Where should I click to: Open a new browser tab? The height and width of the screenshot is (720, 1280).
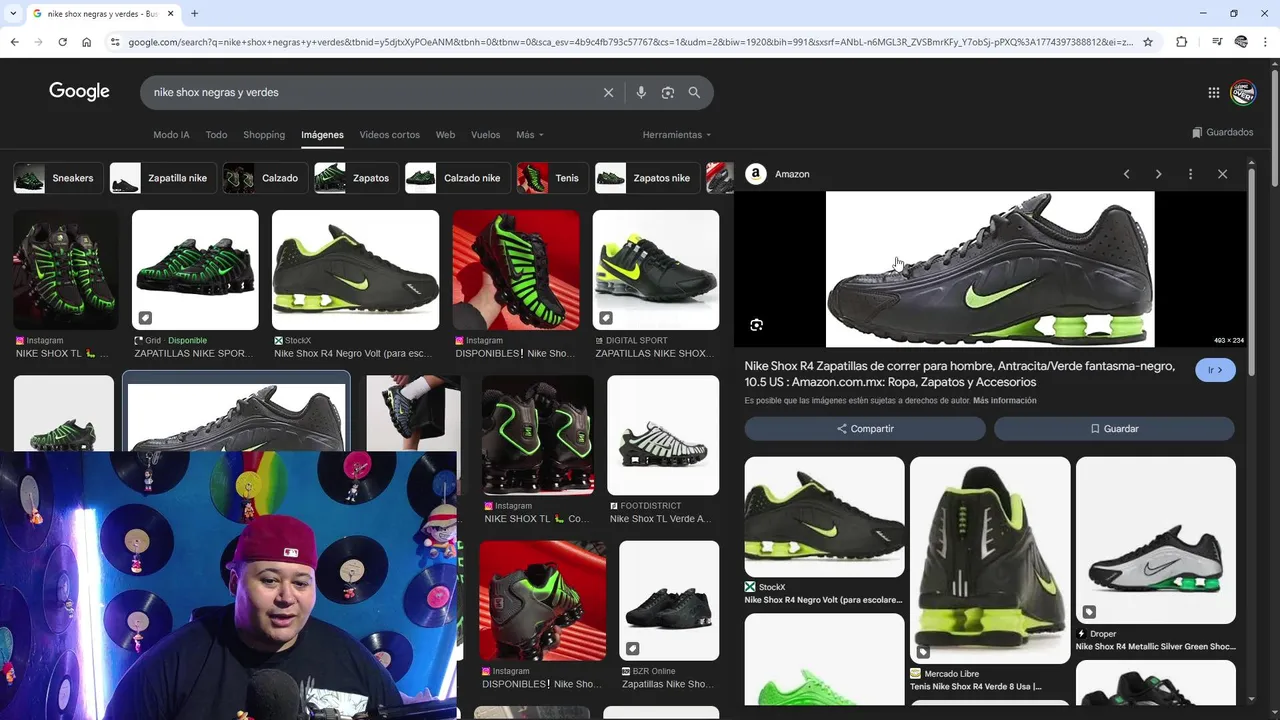point(194,14)
